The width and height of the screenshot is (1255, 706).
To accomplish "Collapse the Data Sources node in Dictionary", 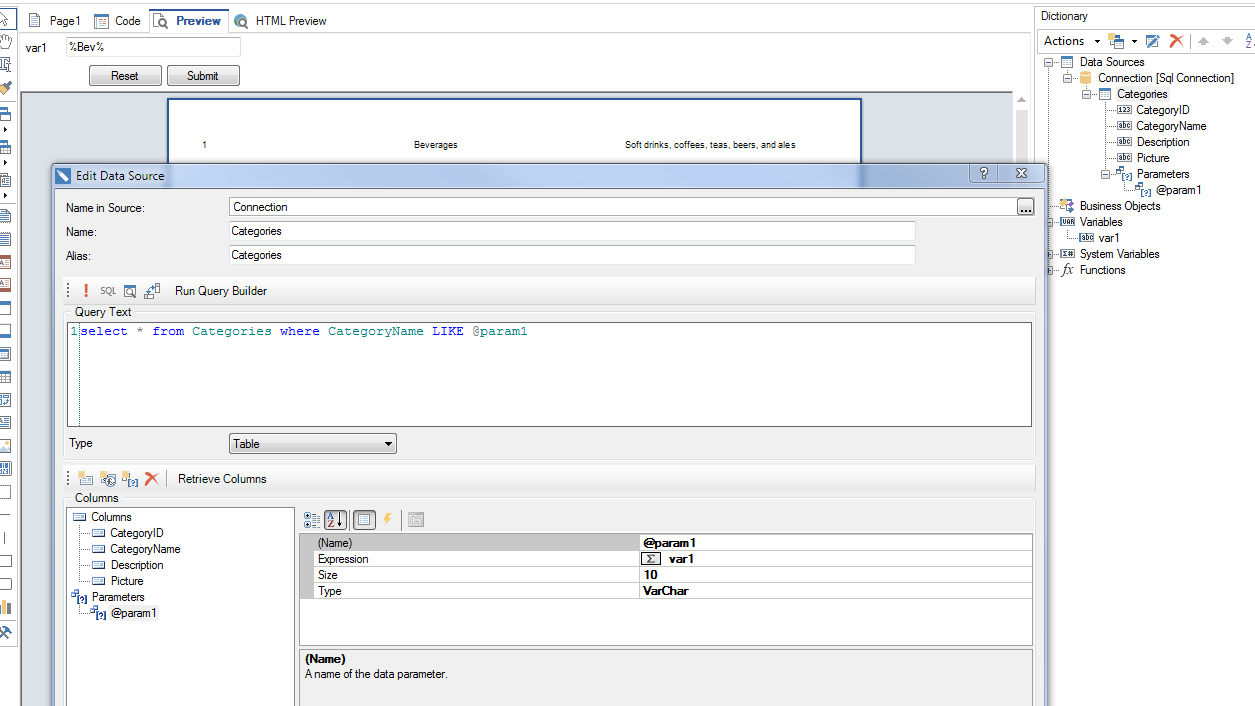I will [1049, 62].
